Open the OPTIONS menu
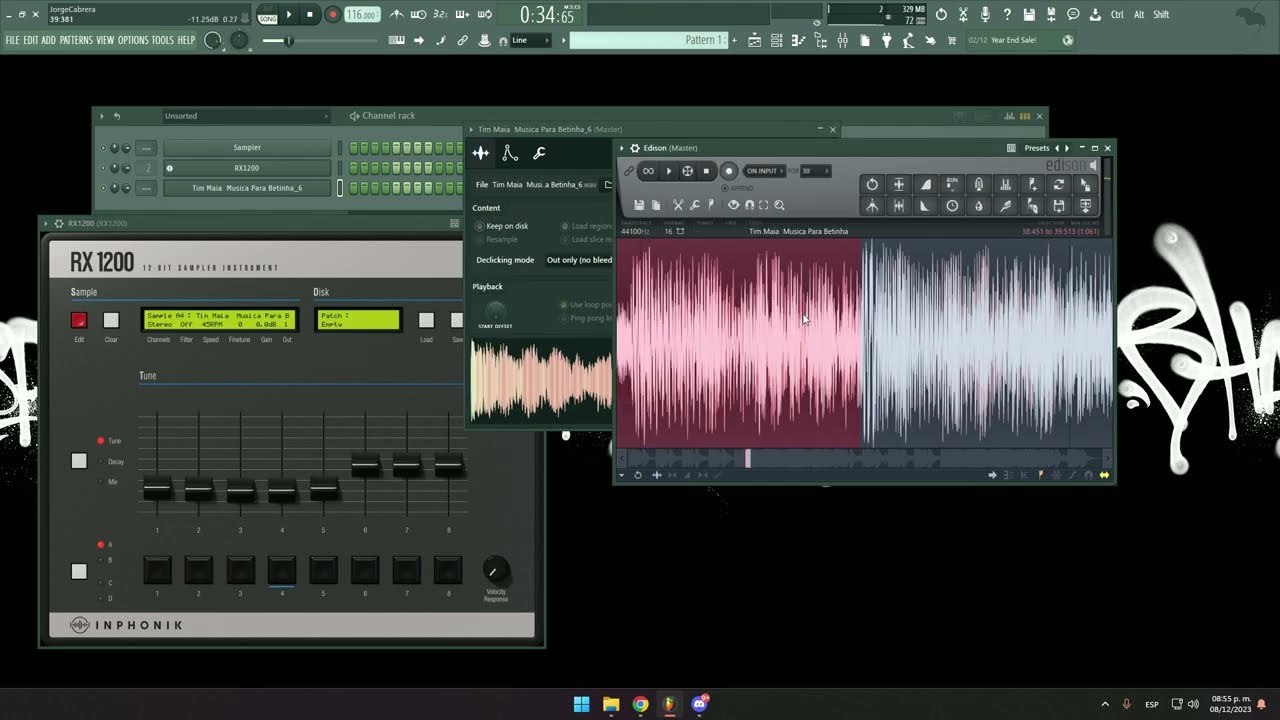 point(133,40)
